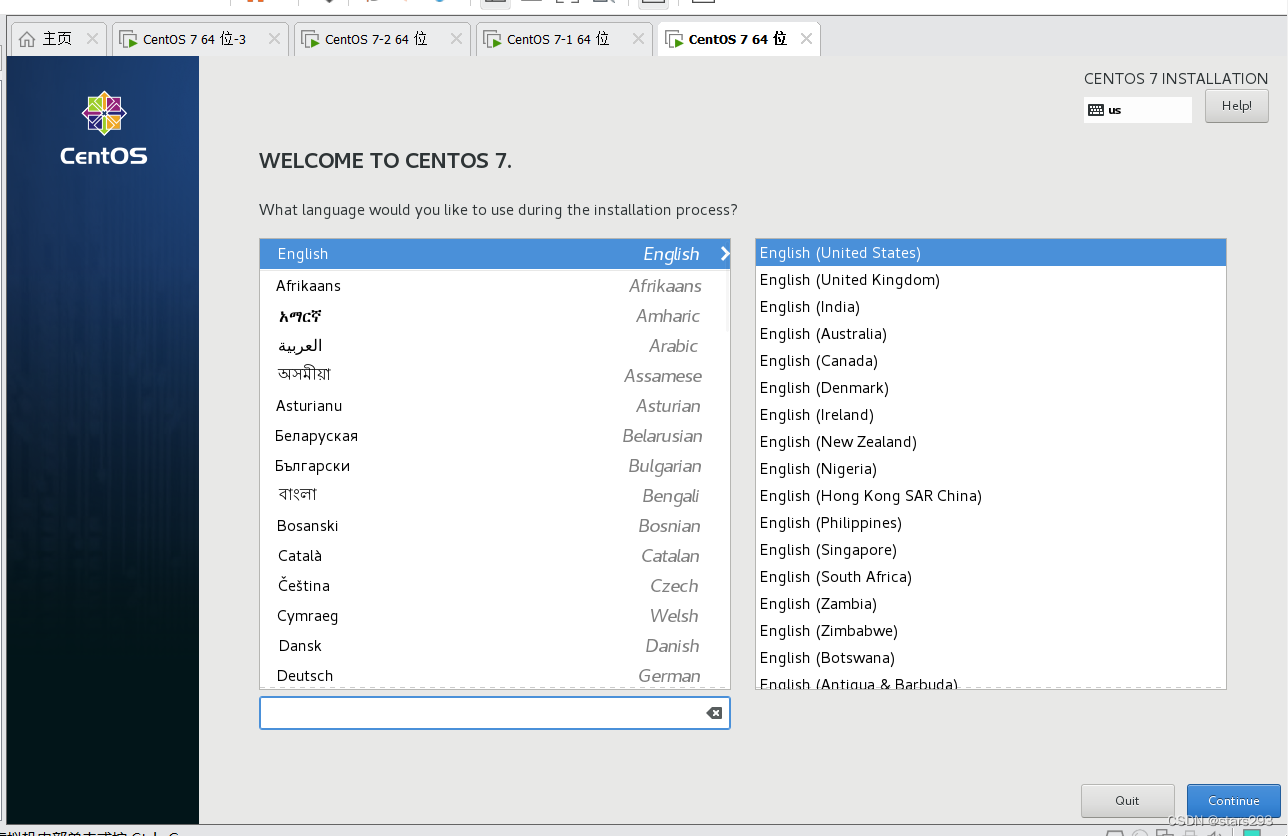The width and height of the screenshot is (1288, 836).
Task: Select Bengali in the language list
Action: 494,496
